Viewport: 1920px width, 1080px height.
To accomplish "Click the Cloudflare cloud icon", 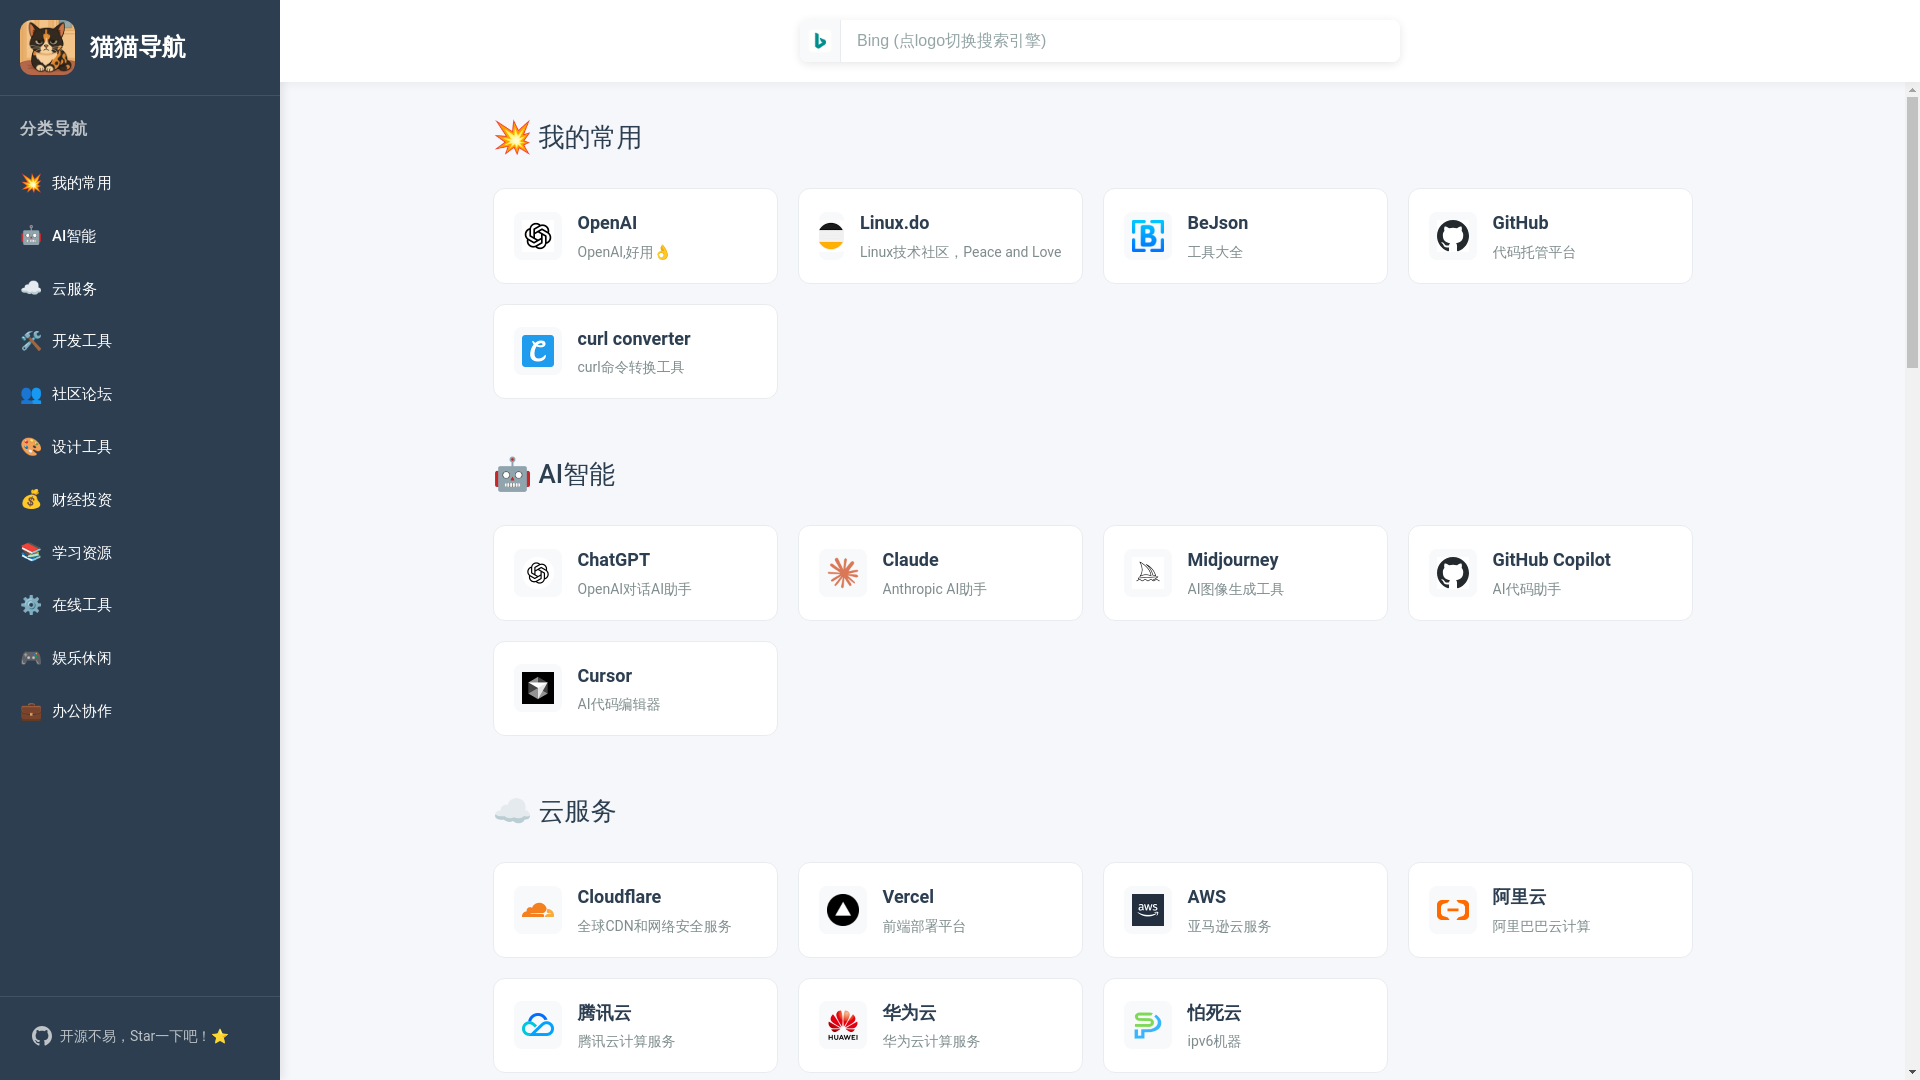I will click(x=538, y=910).
